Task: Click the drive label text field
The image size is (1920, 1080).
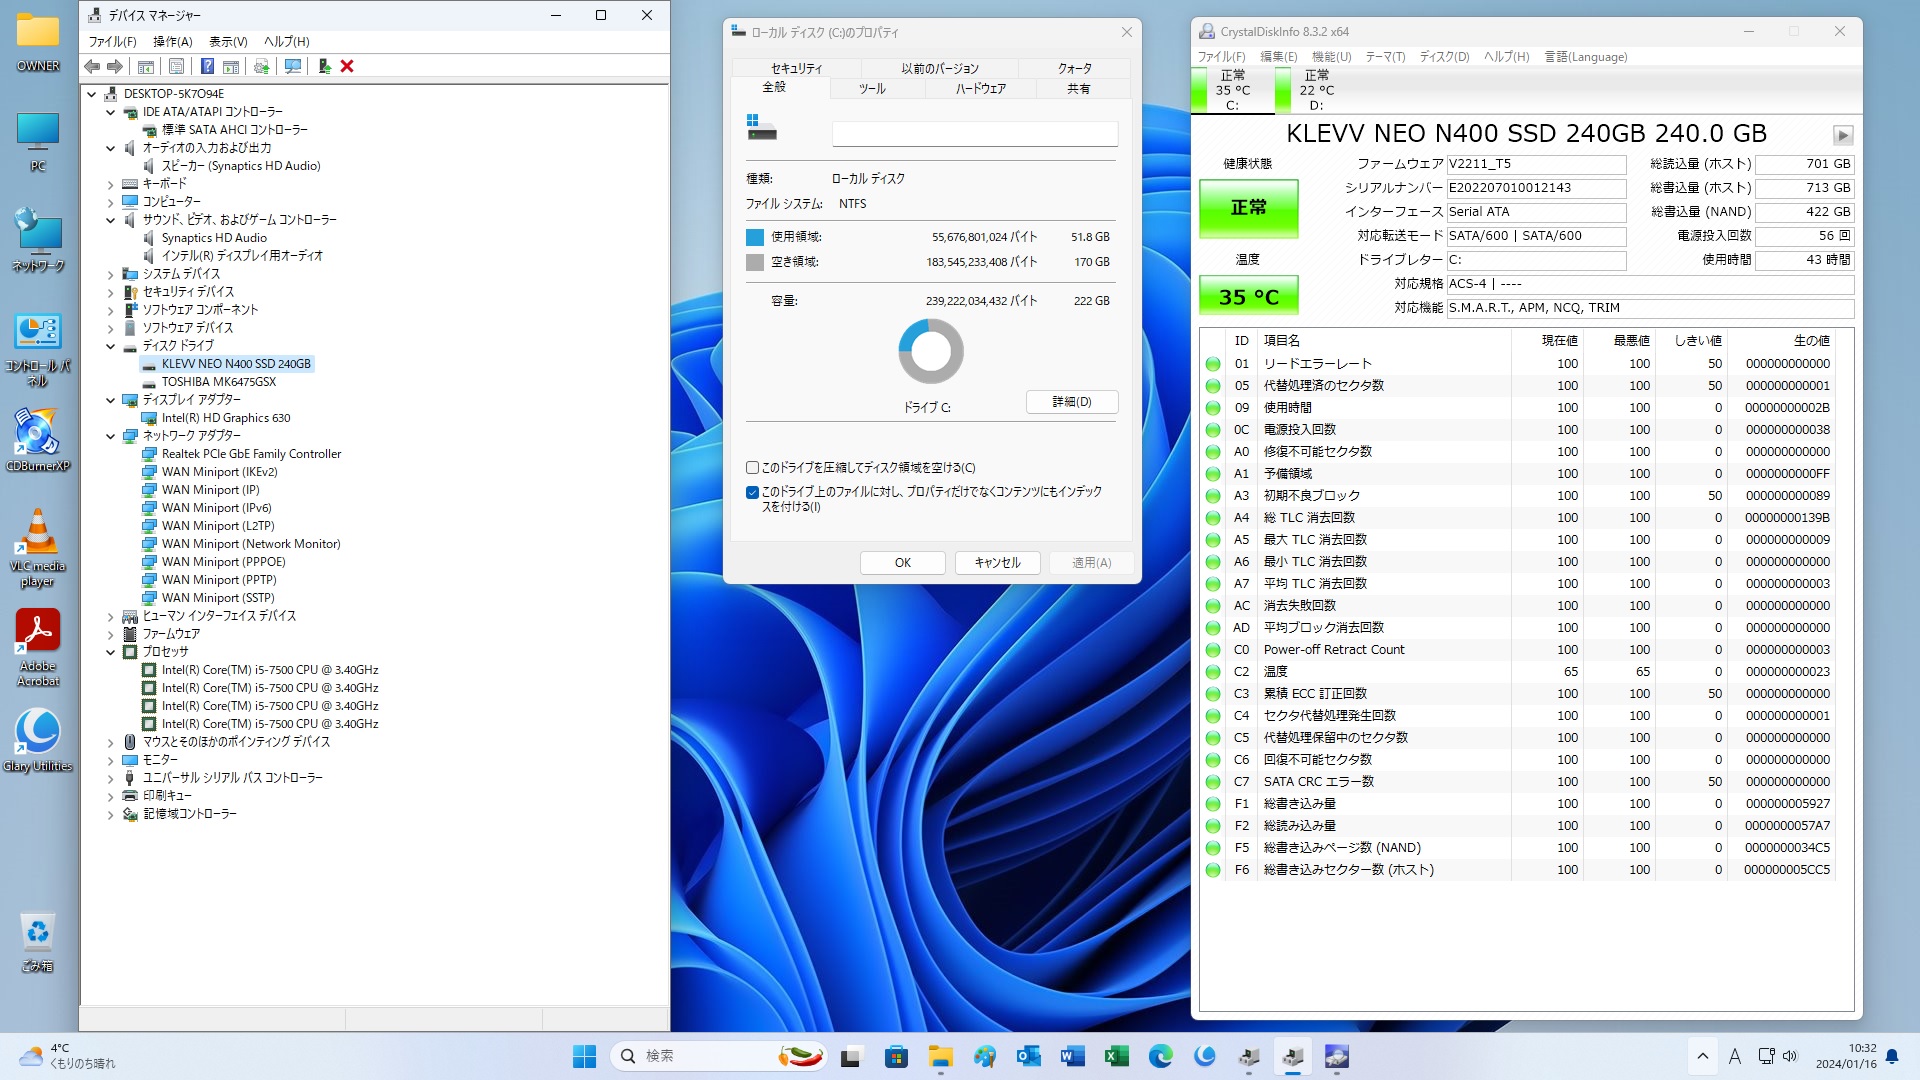Action: point(974,134)
